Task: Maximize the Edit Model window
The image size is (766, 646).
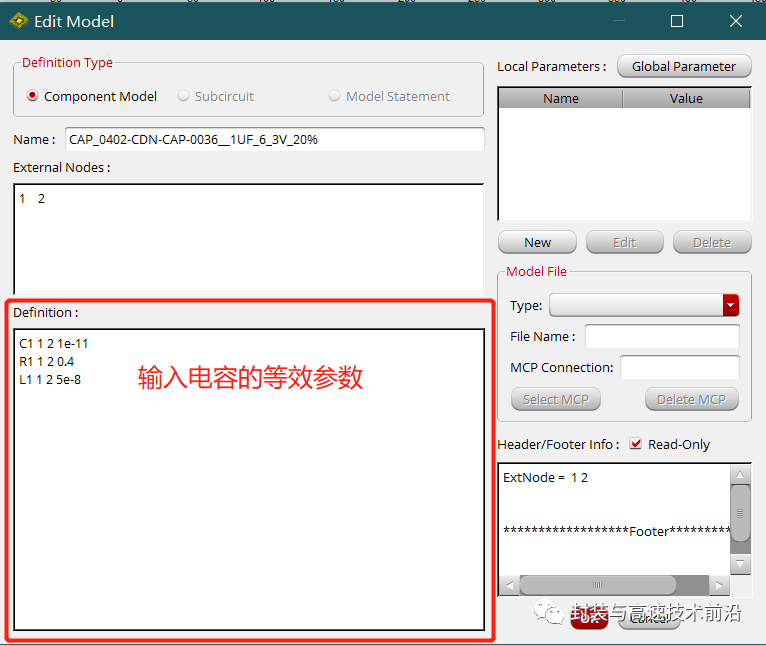Action: 677,21
